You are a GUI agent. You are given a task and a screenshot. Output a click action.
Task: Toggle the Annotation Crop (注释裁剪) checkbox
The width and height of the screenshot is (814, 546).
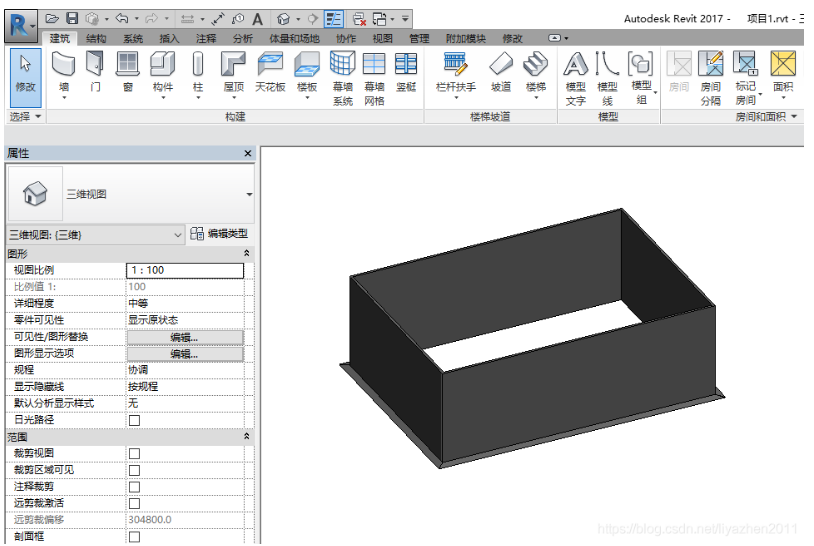pos(134,487)
